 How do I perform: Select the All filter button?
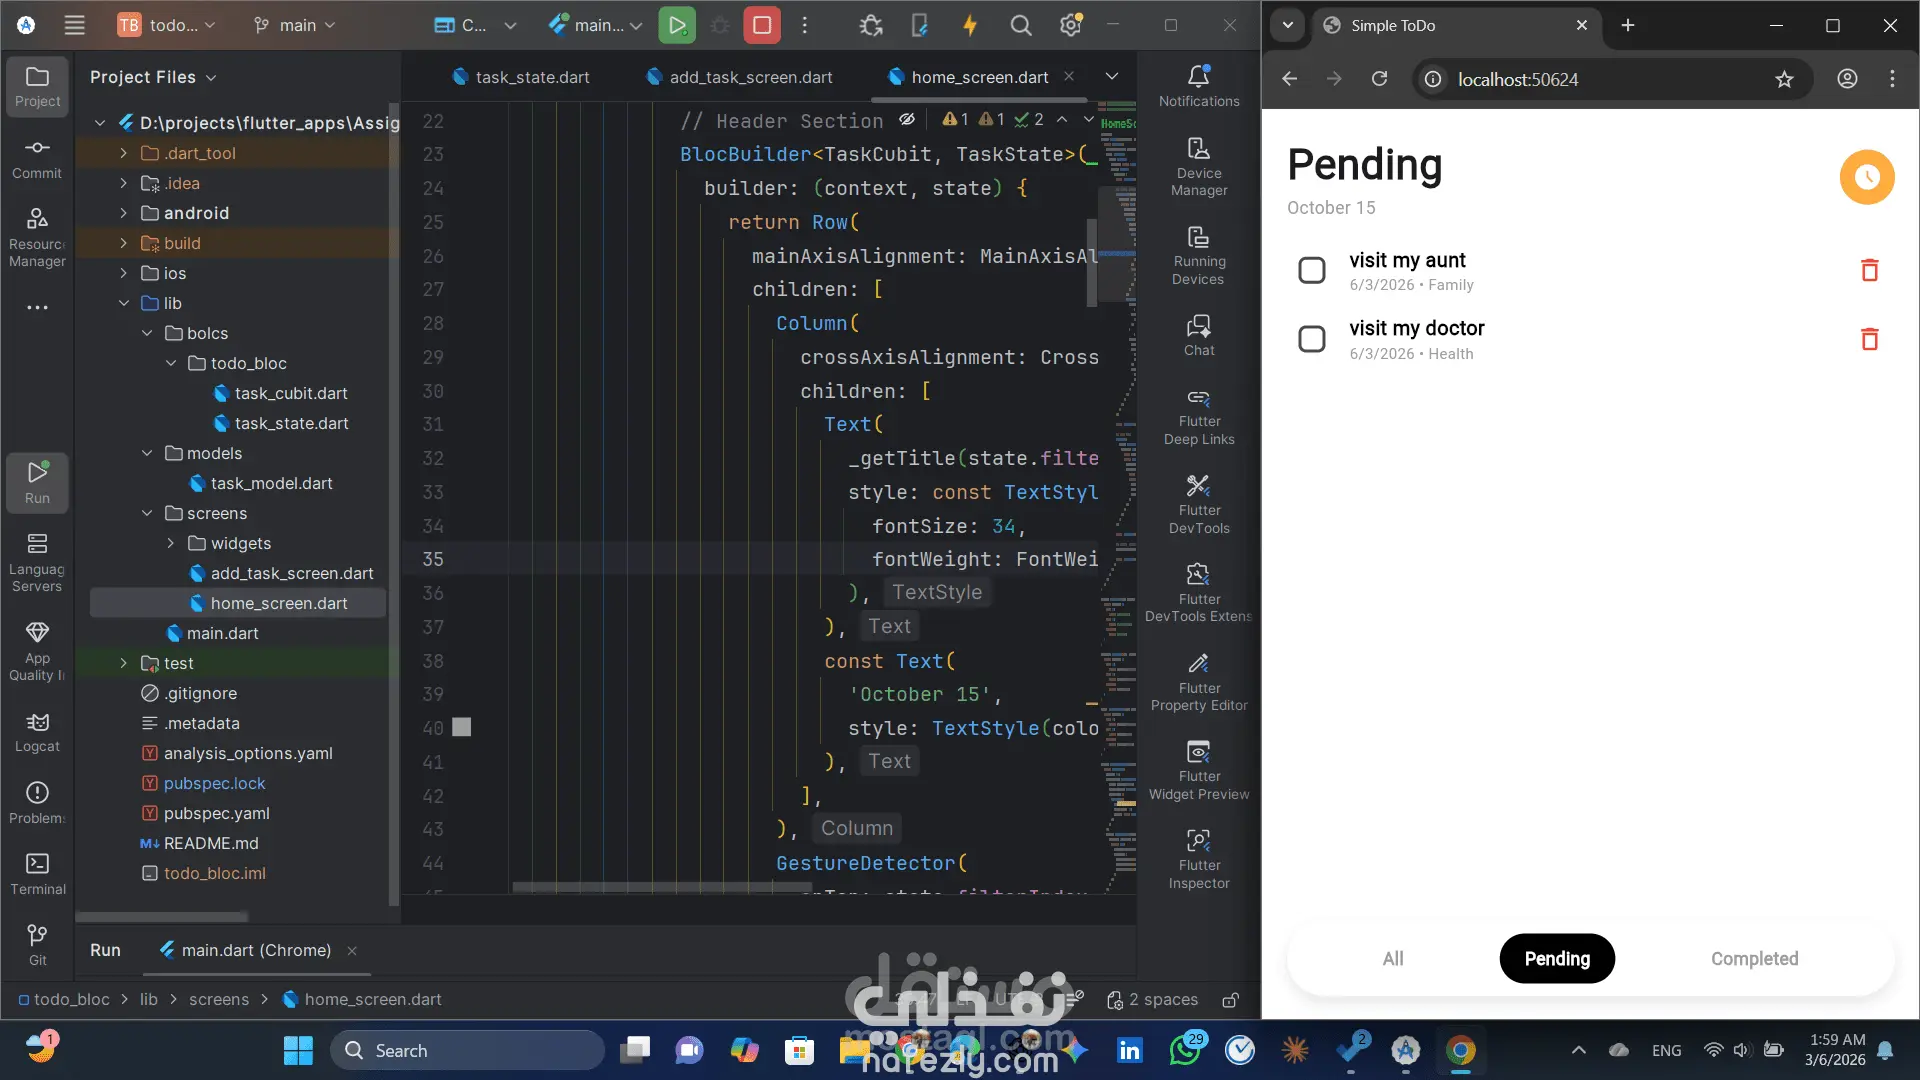pos(1392,958)
